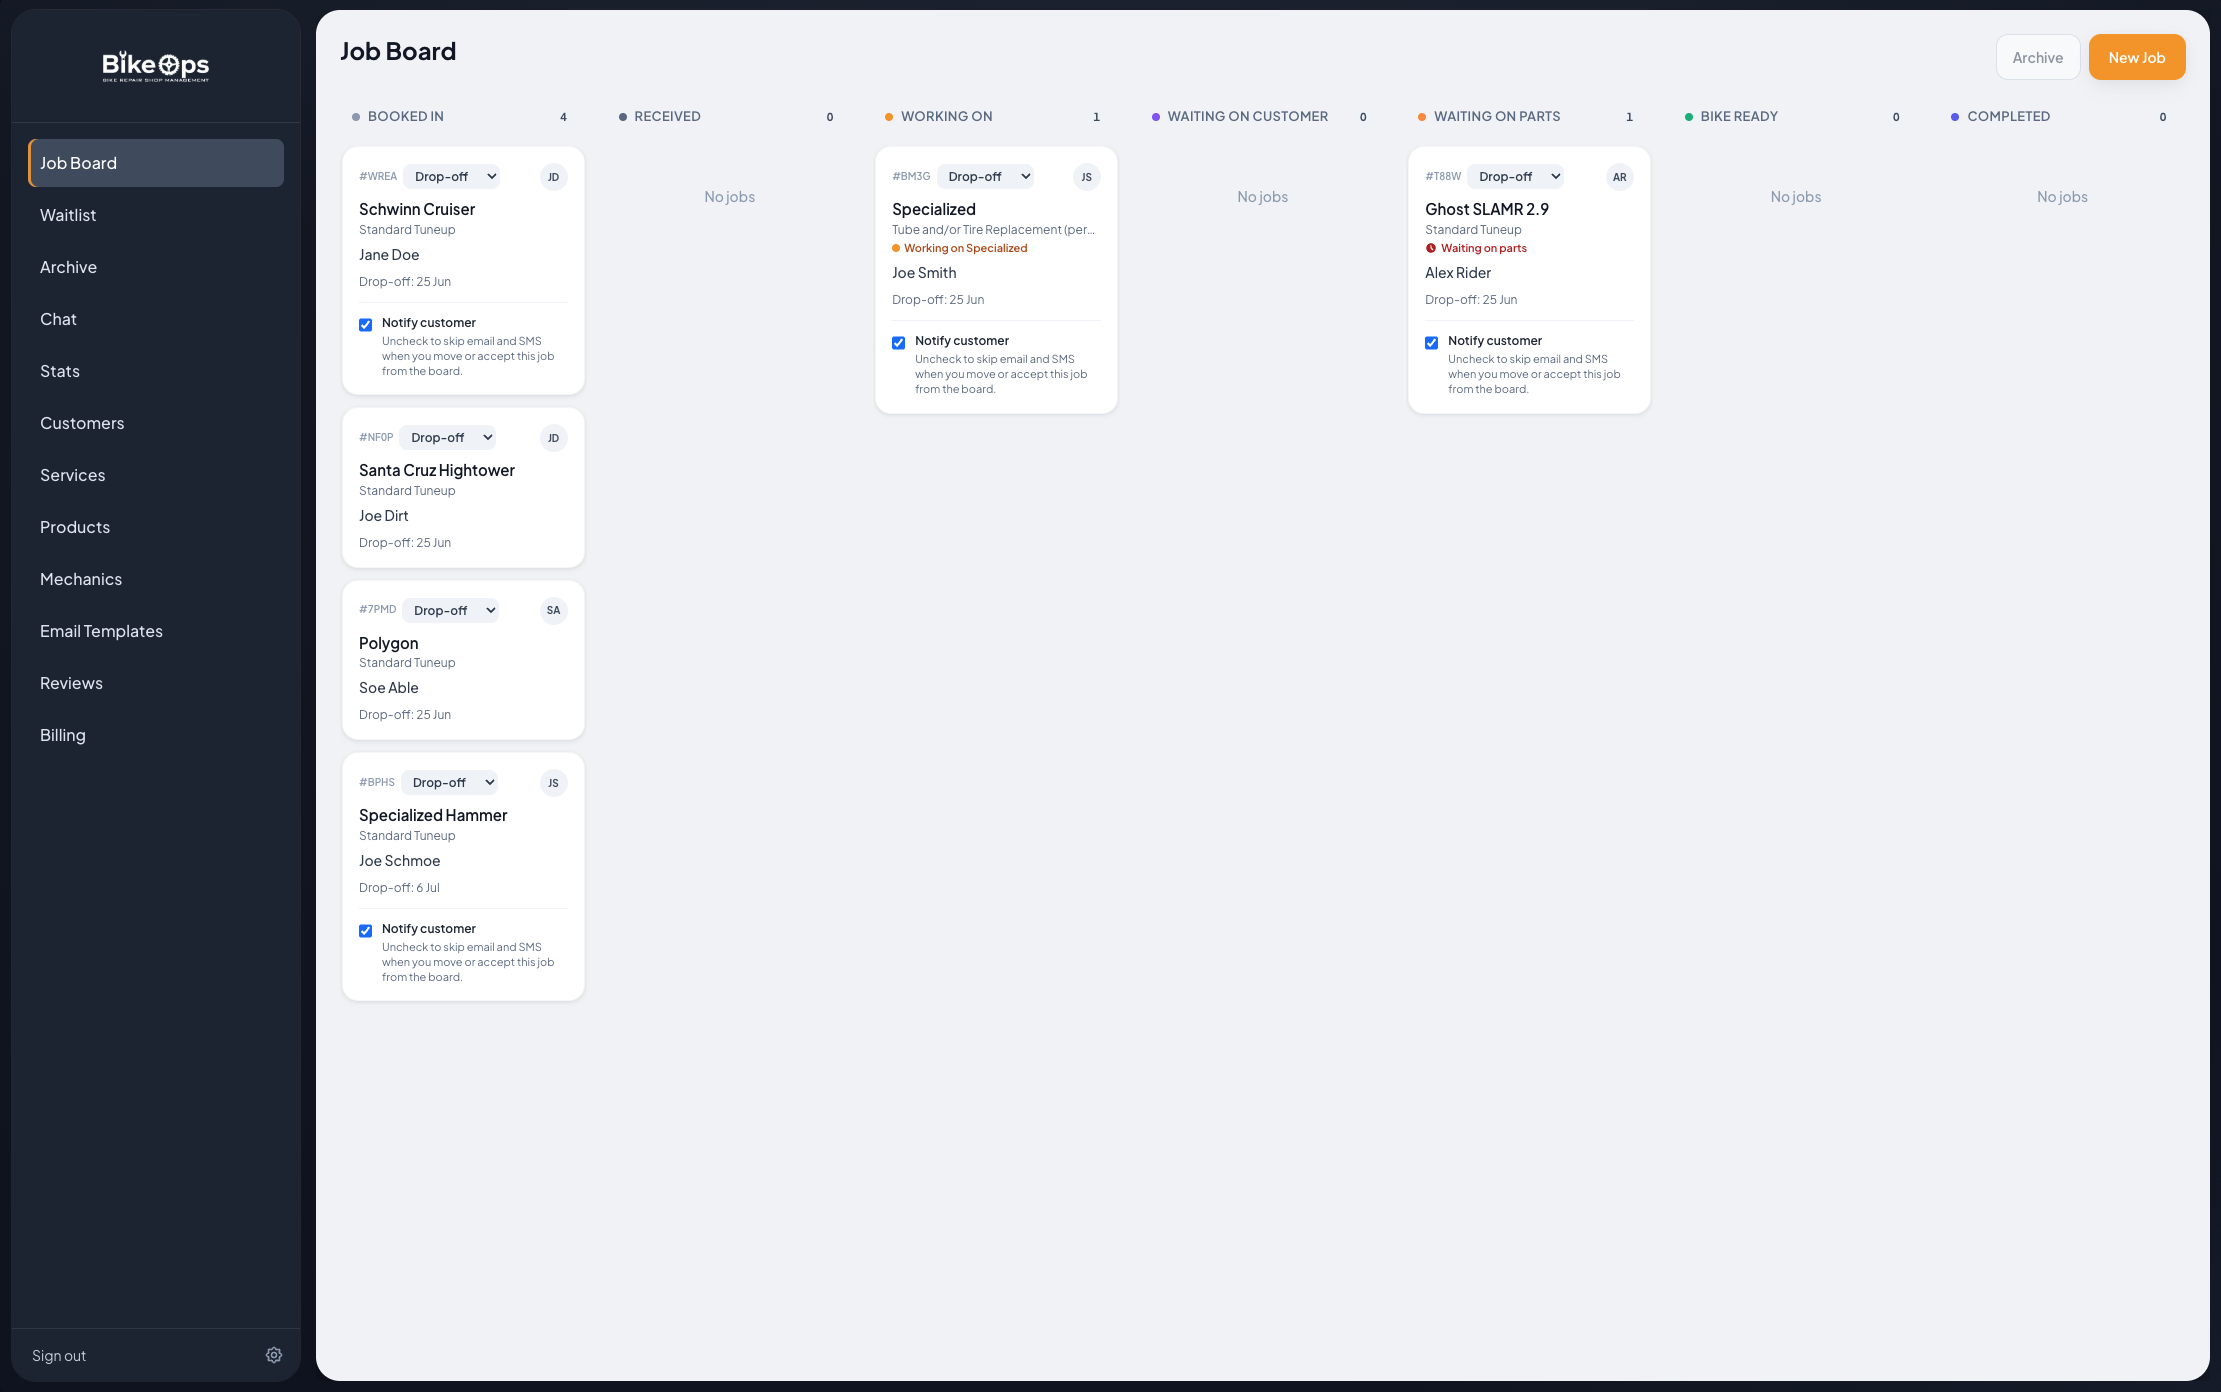Viewport: 2221px width, 1392px height.
Task: Open Drop-off dropdown on job #WREA
Action: coord(453,176)
